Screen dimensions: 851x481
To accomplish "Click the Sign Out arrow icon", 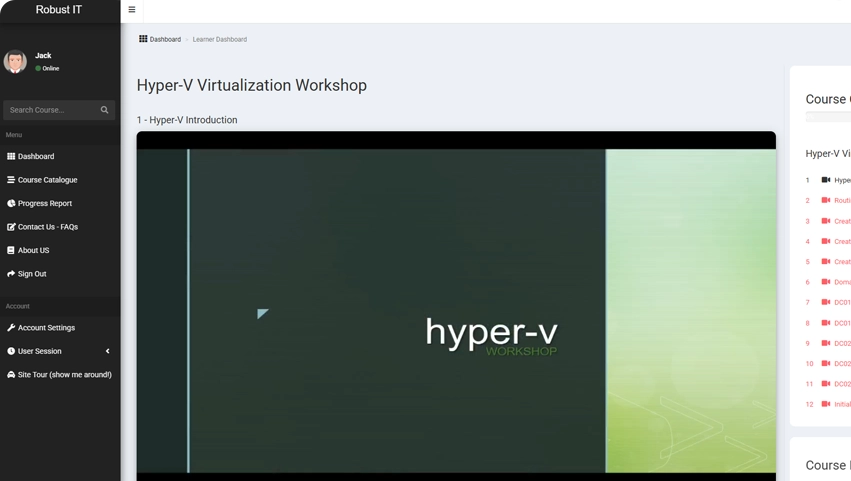I will click(11, 274).
